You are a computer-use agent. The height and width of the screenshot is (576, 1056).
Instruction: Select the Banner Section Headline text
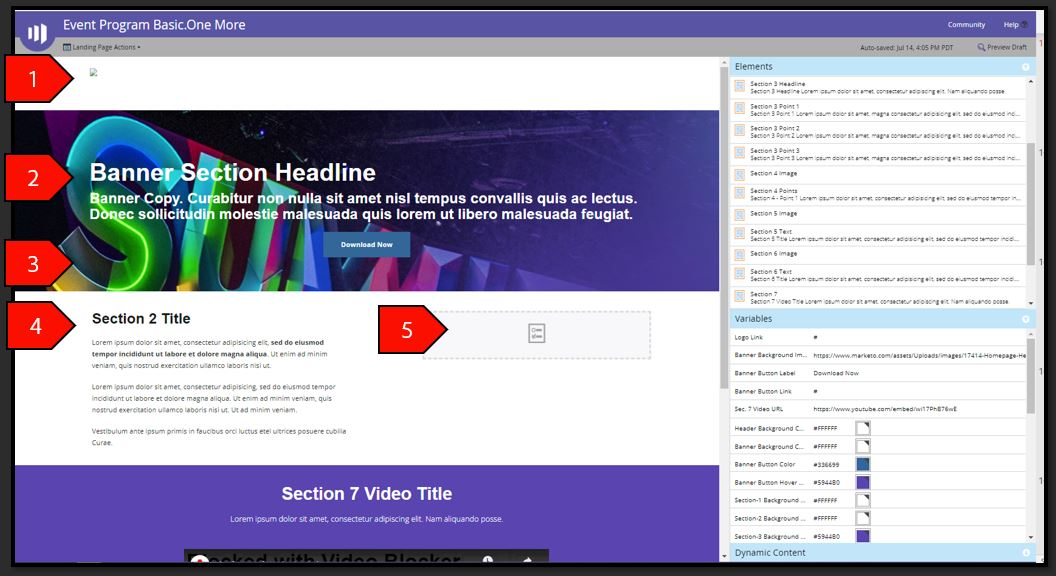pyautogui.click(x=233, y=172)
